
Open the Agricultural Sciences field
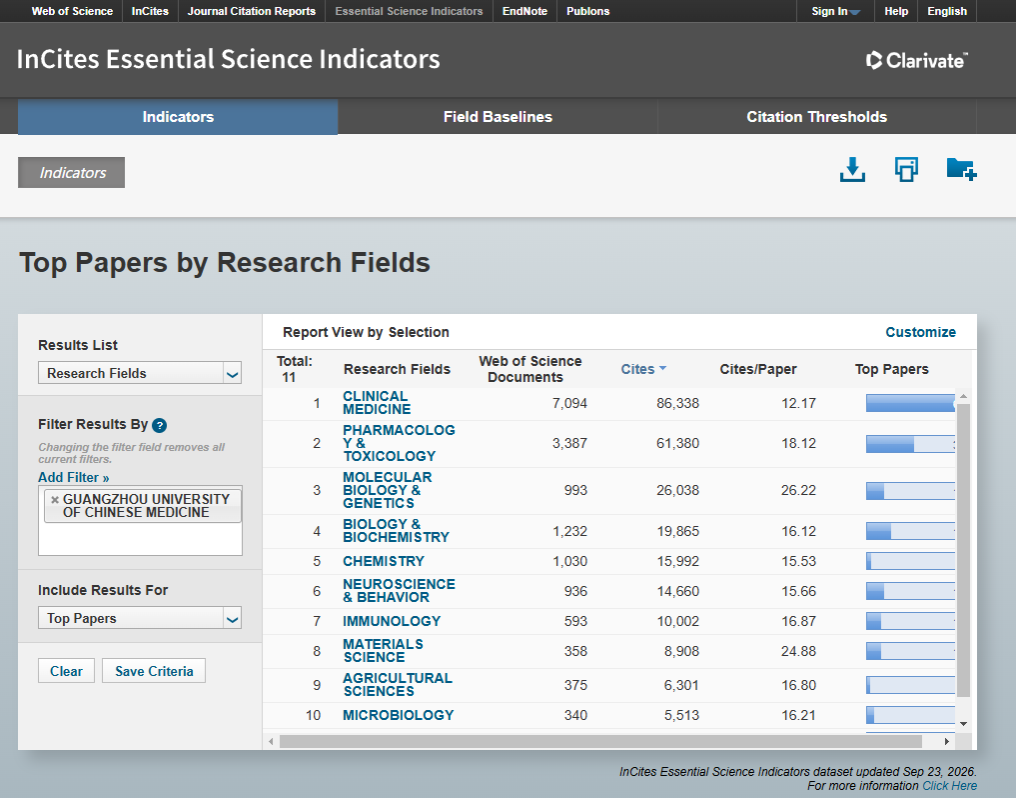pyautogui.click(x=397, y=685)
